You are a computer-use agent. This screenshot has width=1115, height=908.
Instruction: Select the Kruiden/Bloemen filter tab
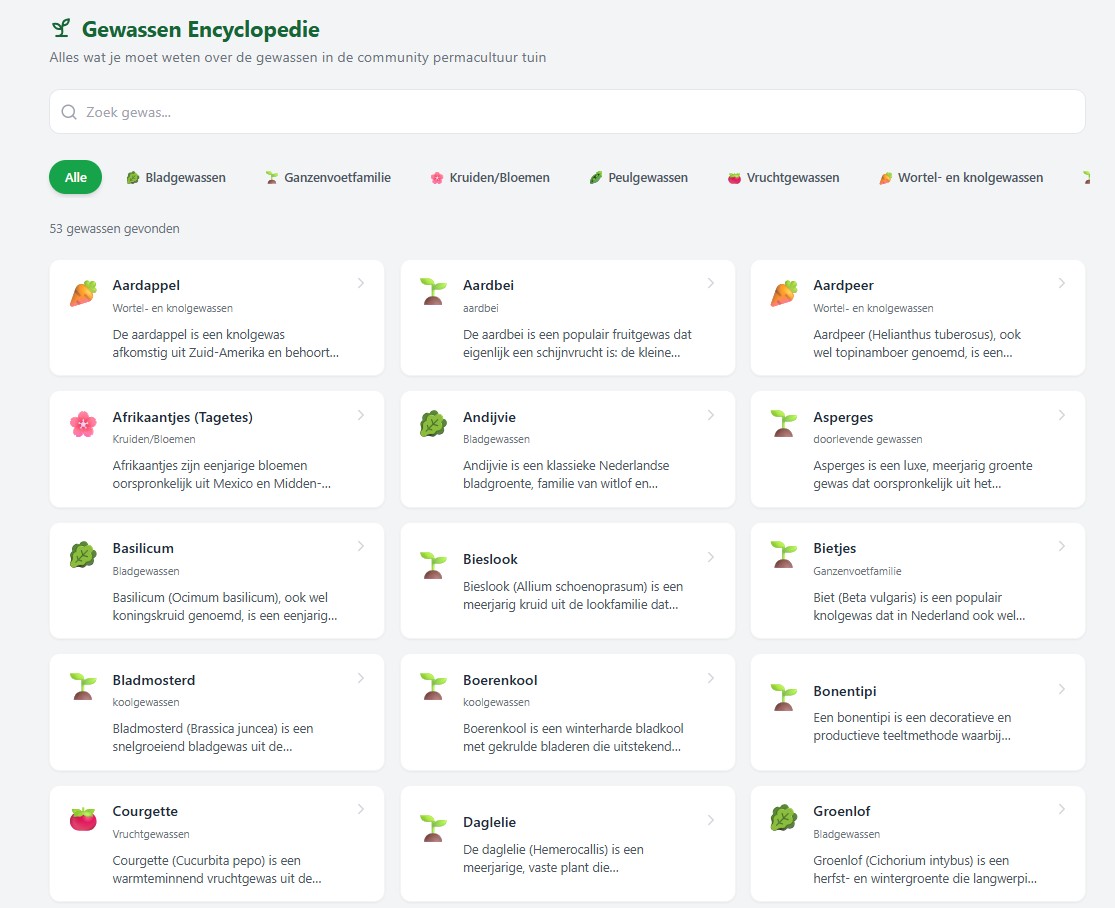click(489, 177)
